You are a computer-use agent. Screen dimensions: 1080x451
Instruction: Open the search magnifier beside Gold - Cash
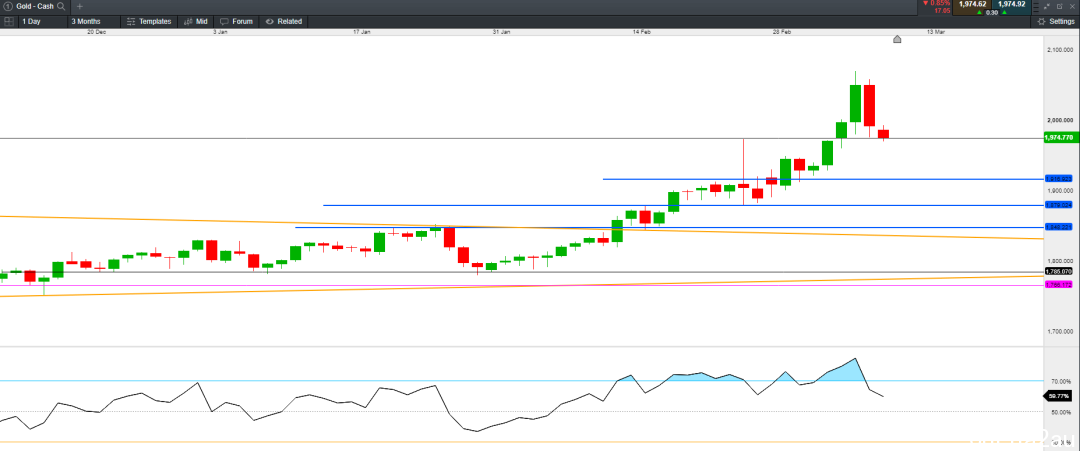pos(61,6)
